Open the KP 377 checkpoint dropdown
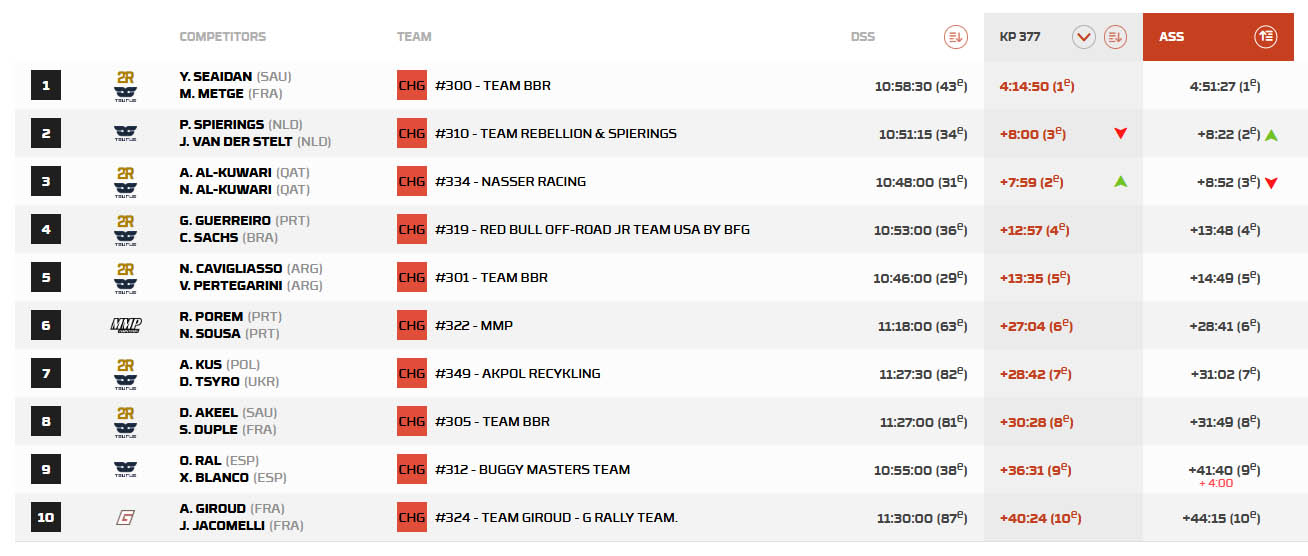This screenshot has height=556, width=1308. click(x=1084, y=37)
